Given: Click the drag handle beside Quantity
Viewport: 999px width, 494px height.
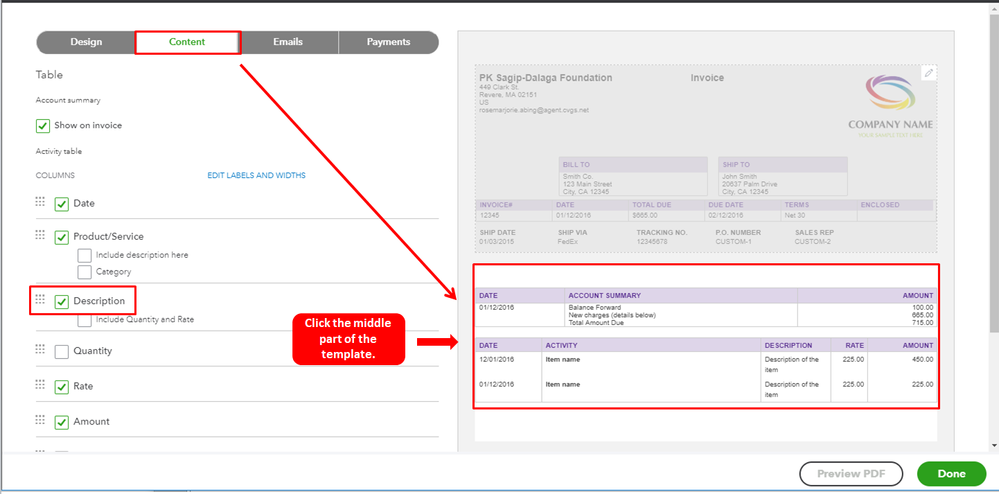Looking at the screenshot, I should [x=40, y=349].
